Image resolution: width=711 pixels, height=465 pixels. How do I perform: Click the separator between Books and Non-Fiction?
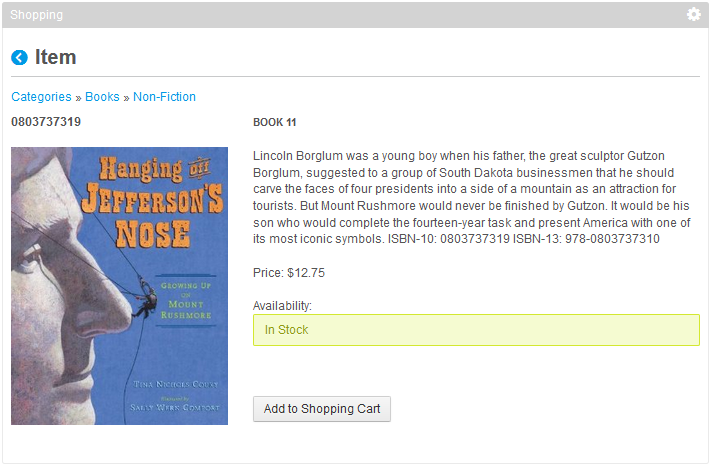click(126, 98)
